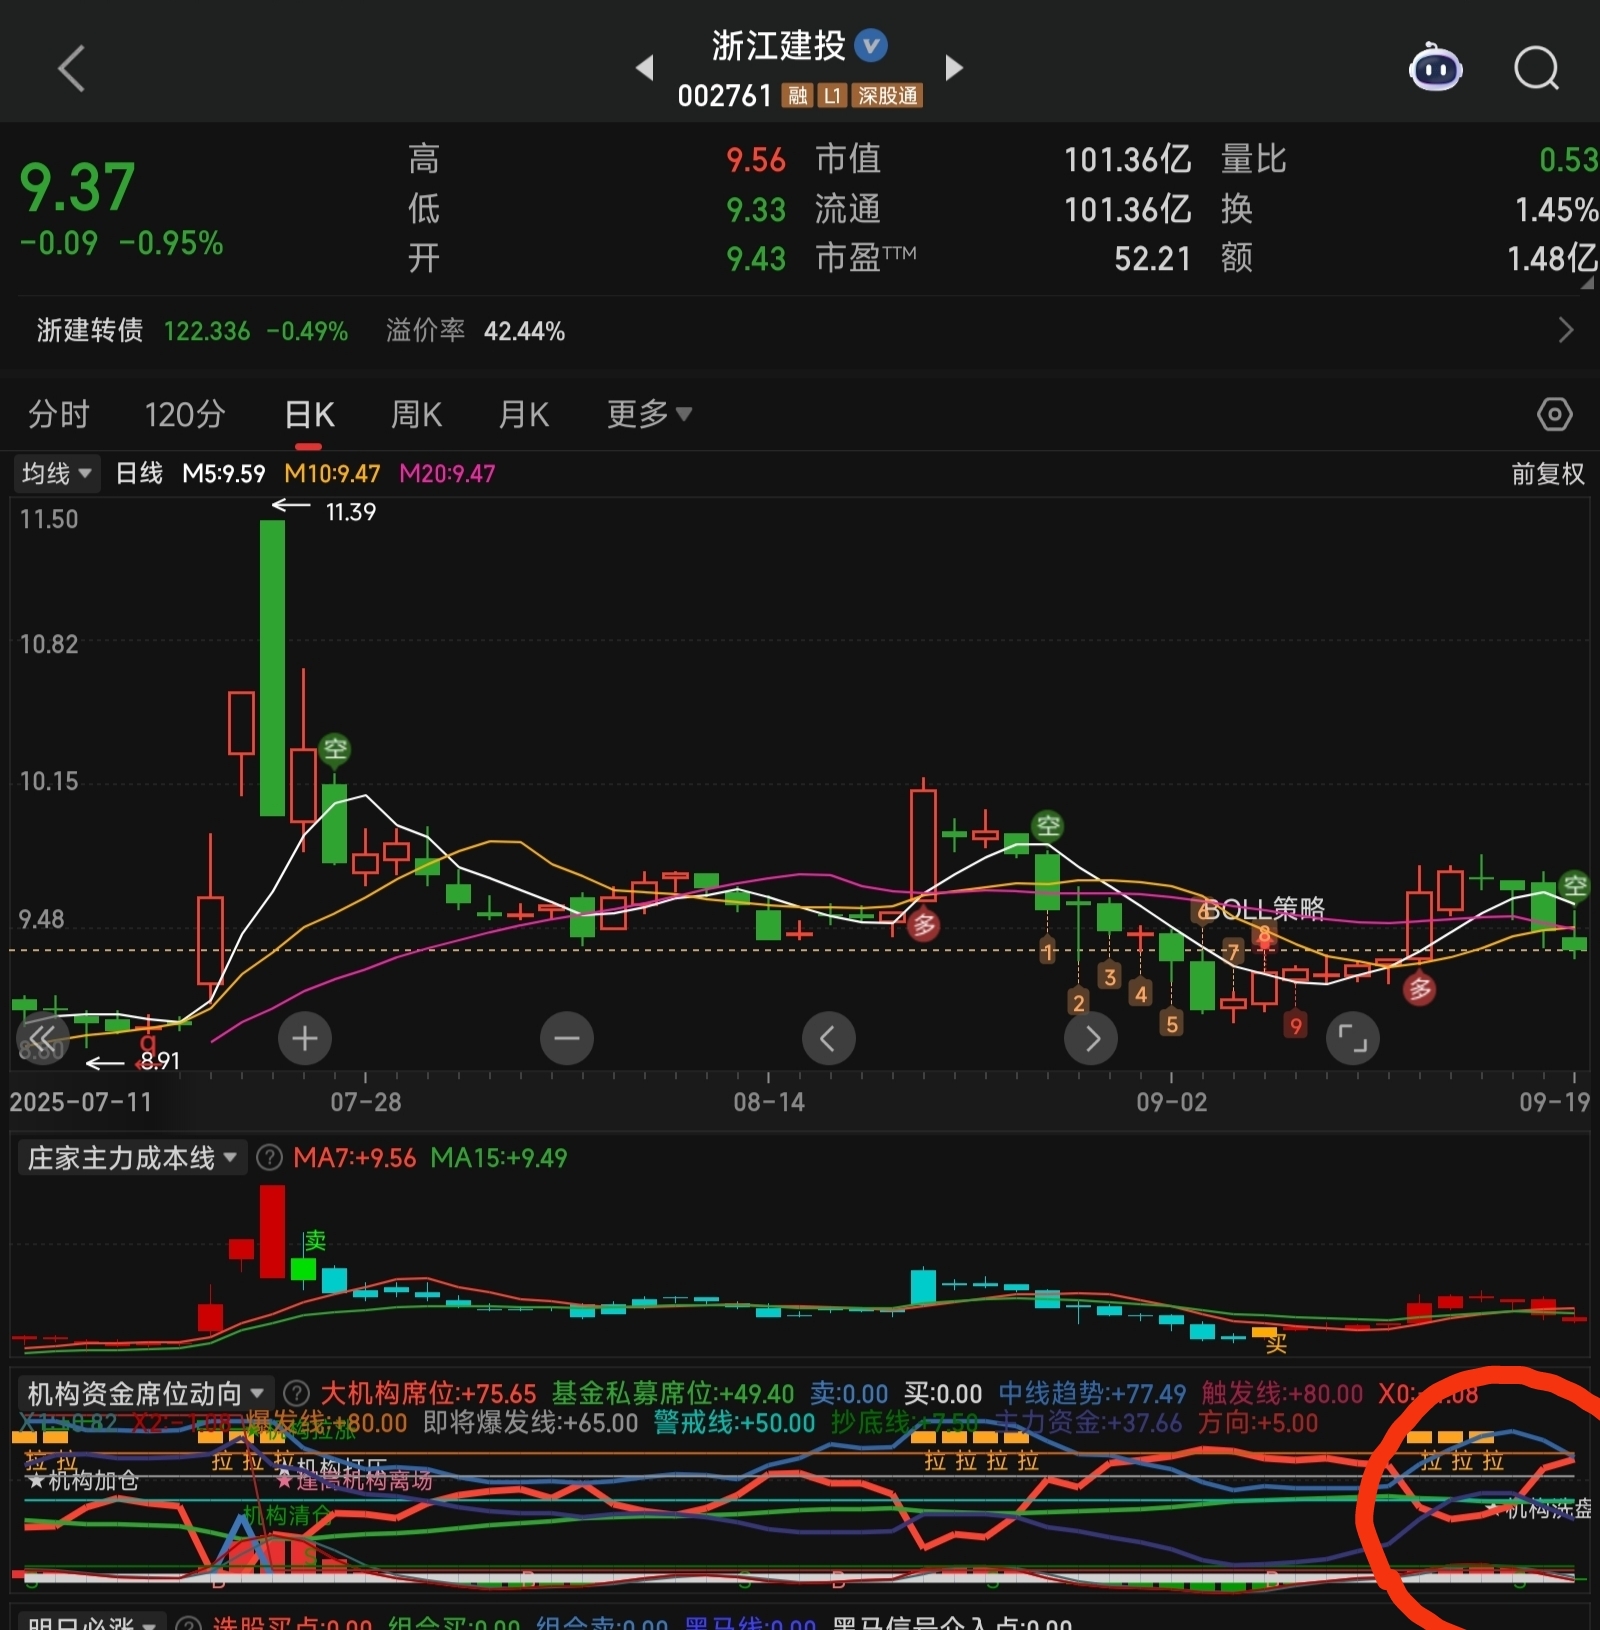This screenshot has width=1600, height=1630.
Task: Tap the 深股通 tag
Action: (x=887, y=96)
